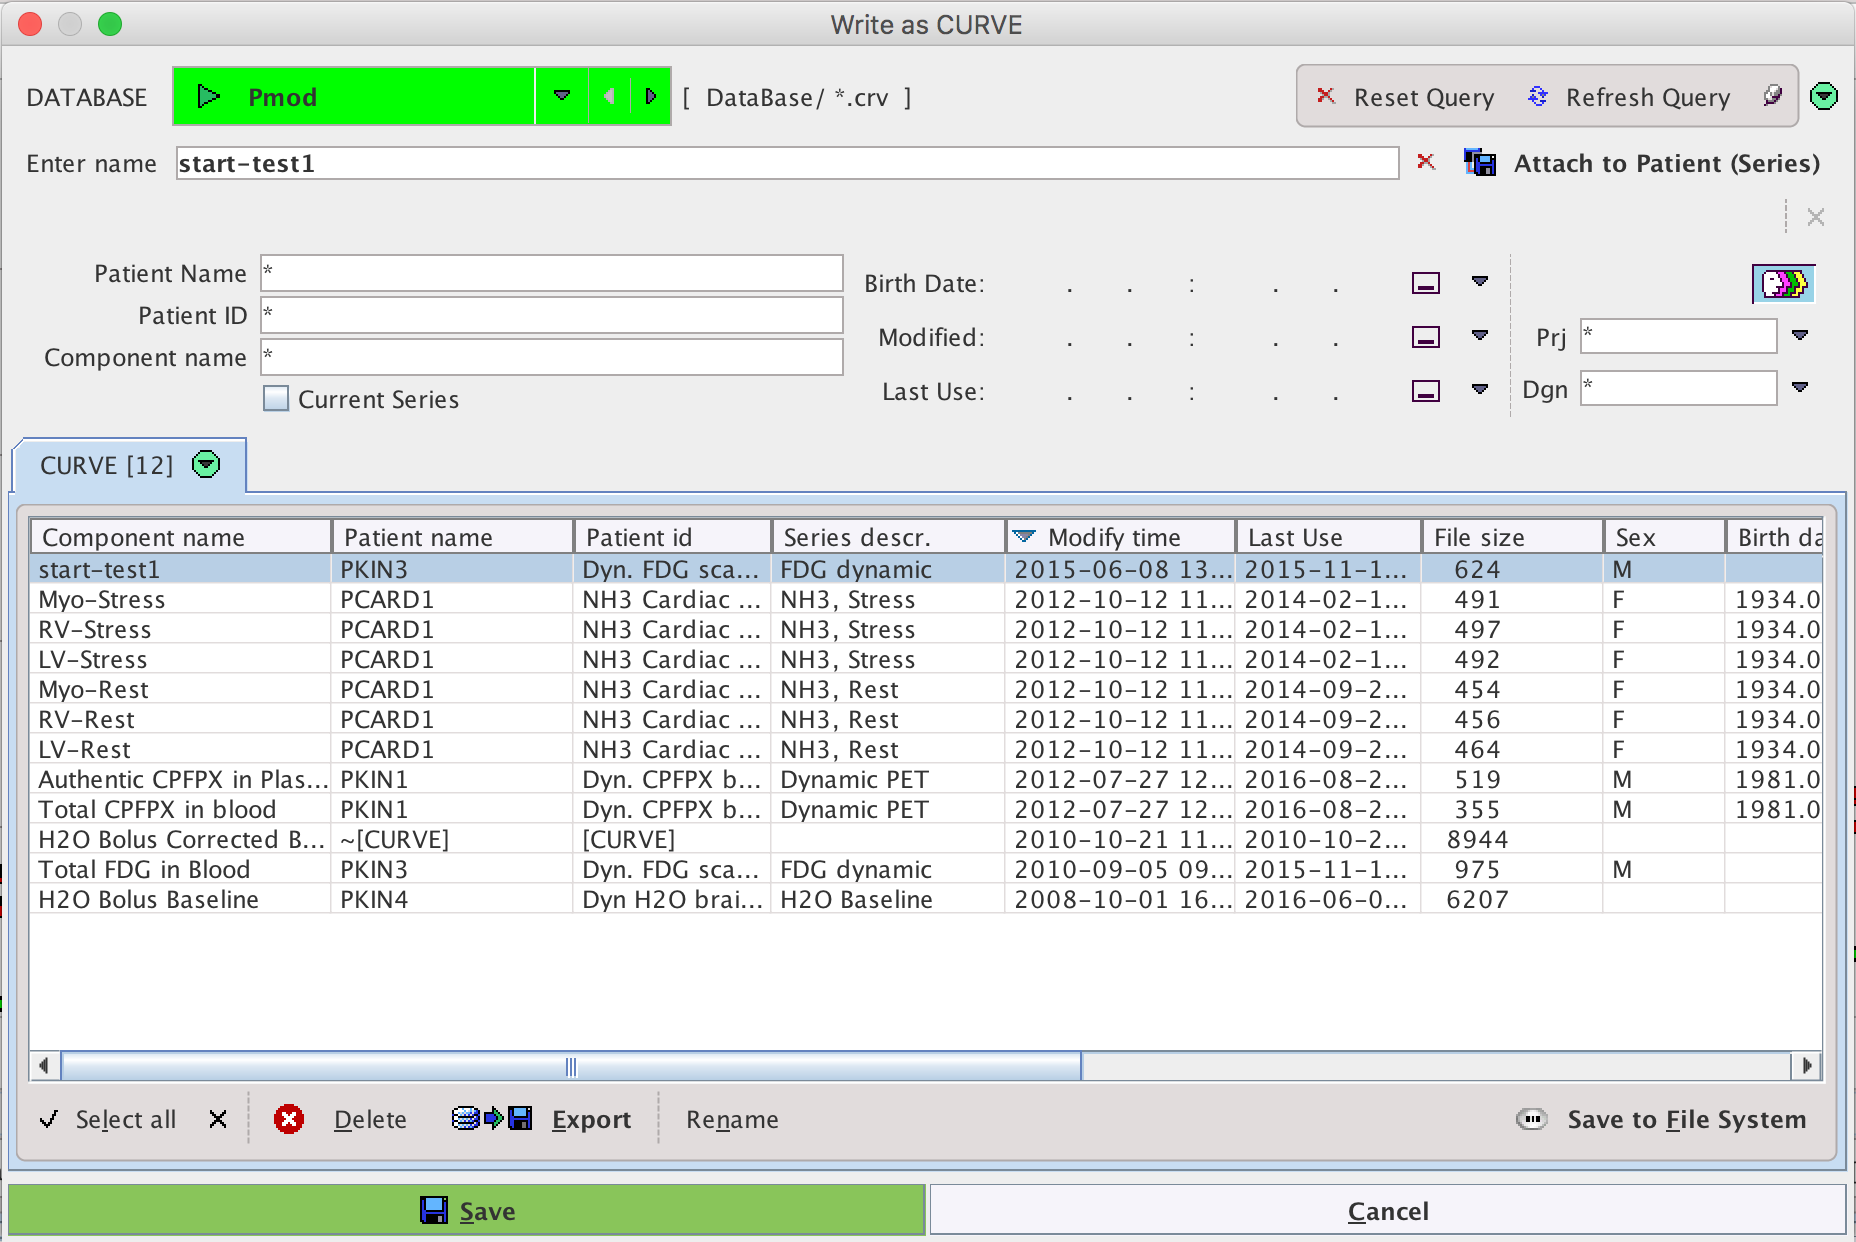Image resolution: width=1856 pixels, height=1242 pixels.
Task: Click the green Save button
Action: pos(467,1210)
